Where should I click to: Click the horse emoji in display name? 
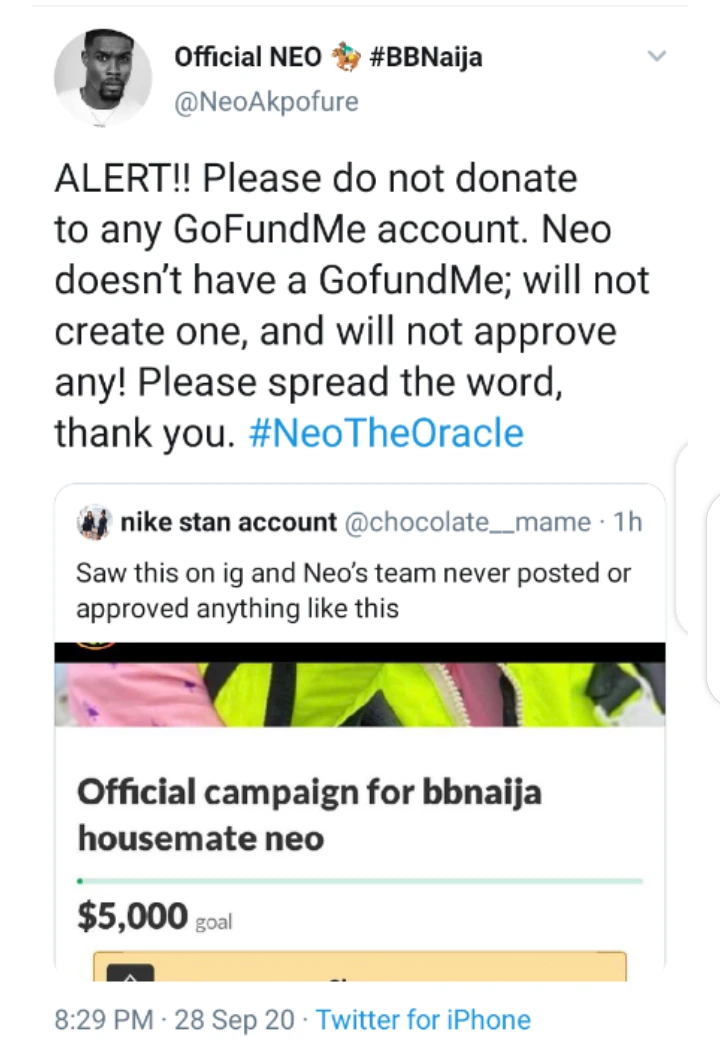(345, 57)
